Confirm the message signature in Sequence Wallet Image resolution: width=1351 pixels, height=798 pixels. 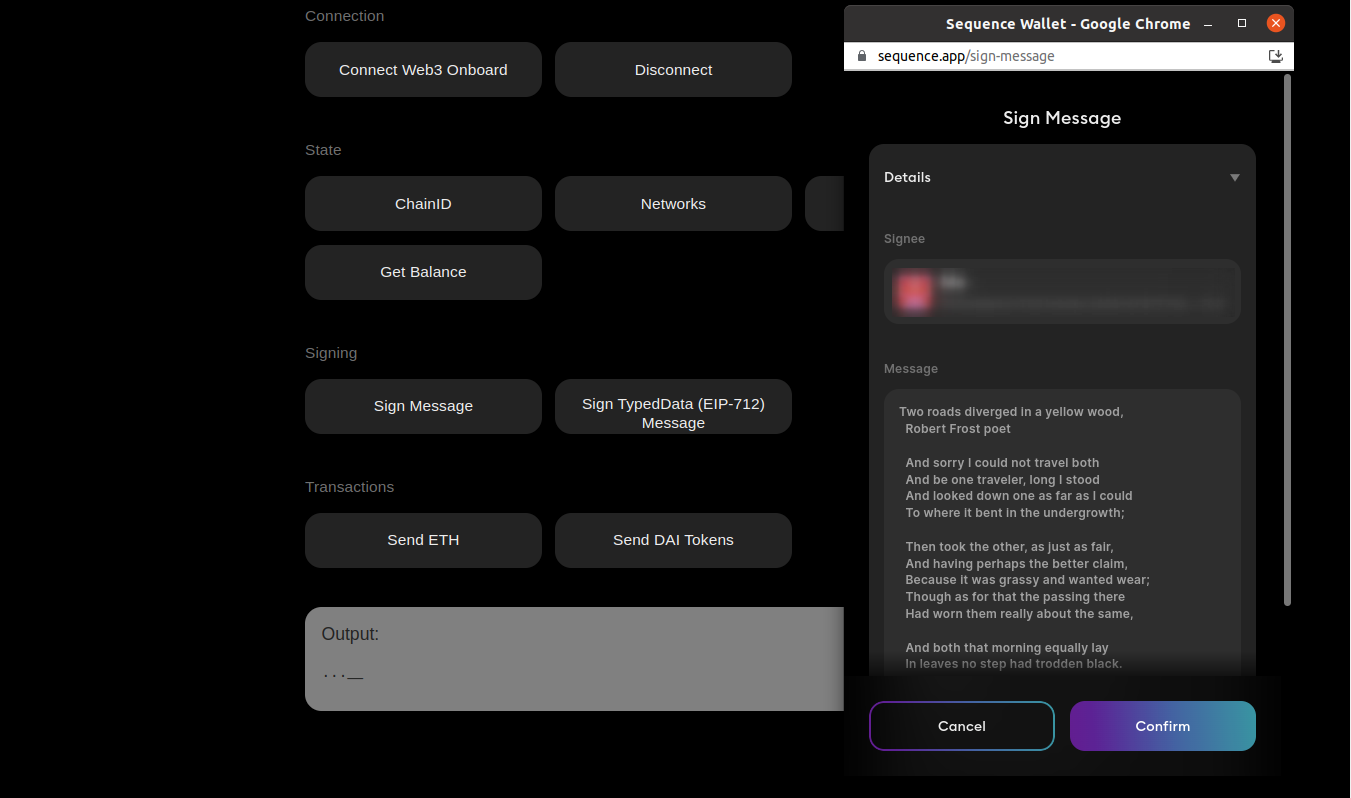click(x=1163, y=726)
